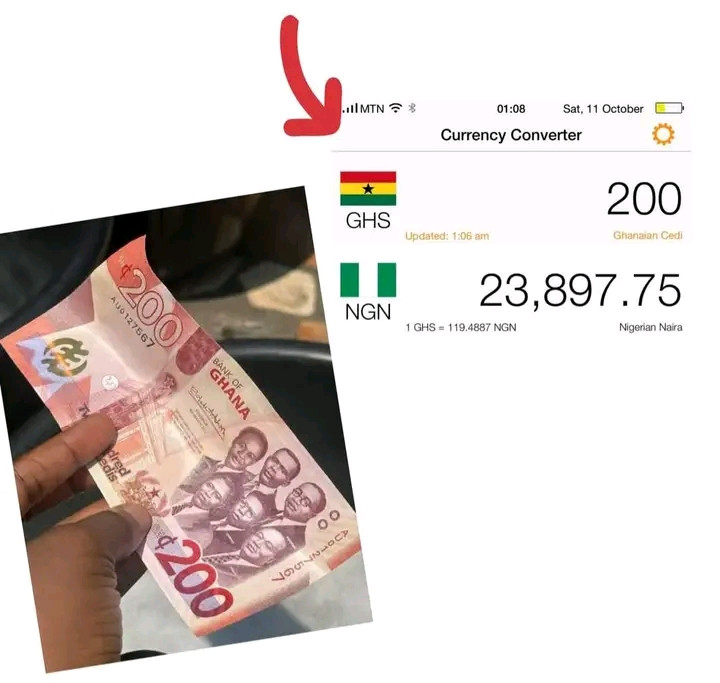Image resolution: width=720 pixels, height=683 pixels.
Task: Tap the 'Nigerian Naira' label
Action: pos(651,327)
